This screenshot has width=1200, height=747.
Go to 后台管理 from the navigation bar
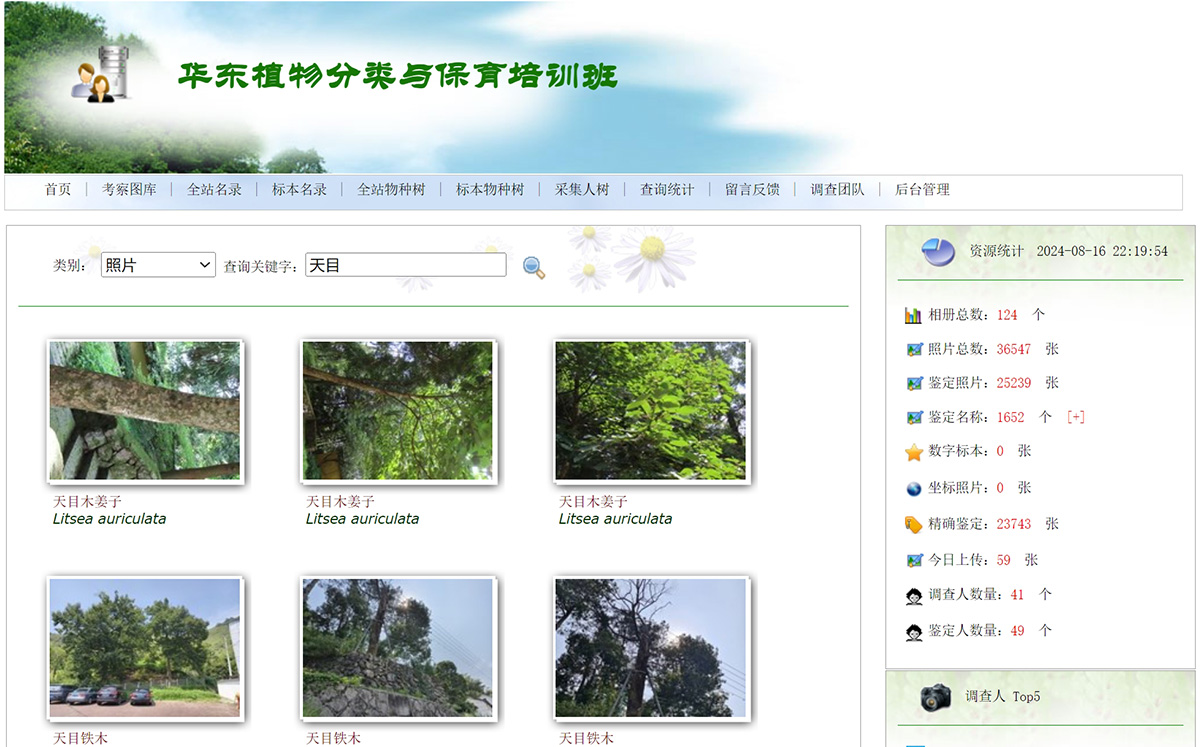pyautogui.click(x=922, y=189)
